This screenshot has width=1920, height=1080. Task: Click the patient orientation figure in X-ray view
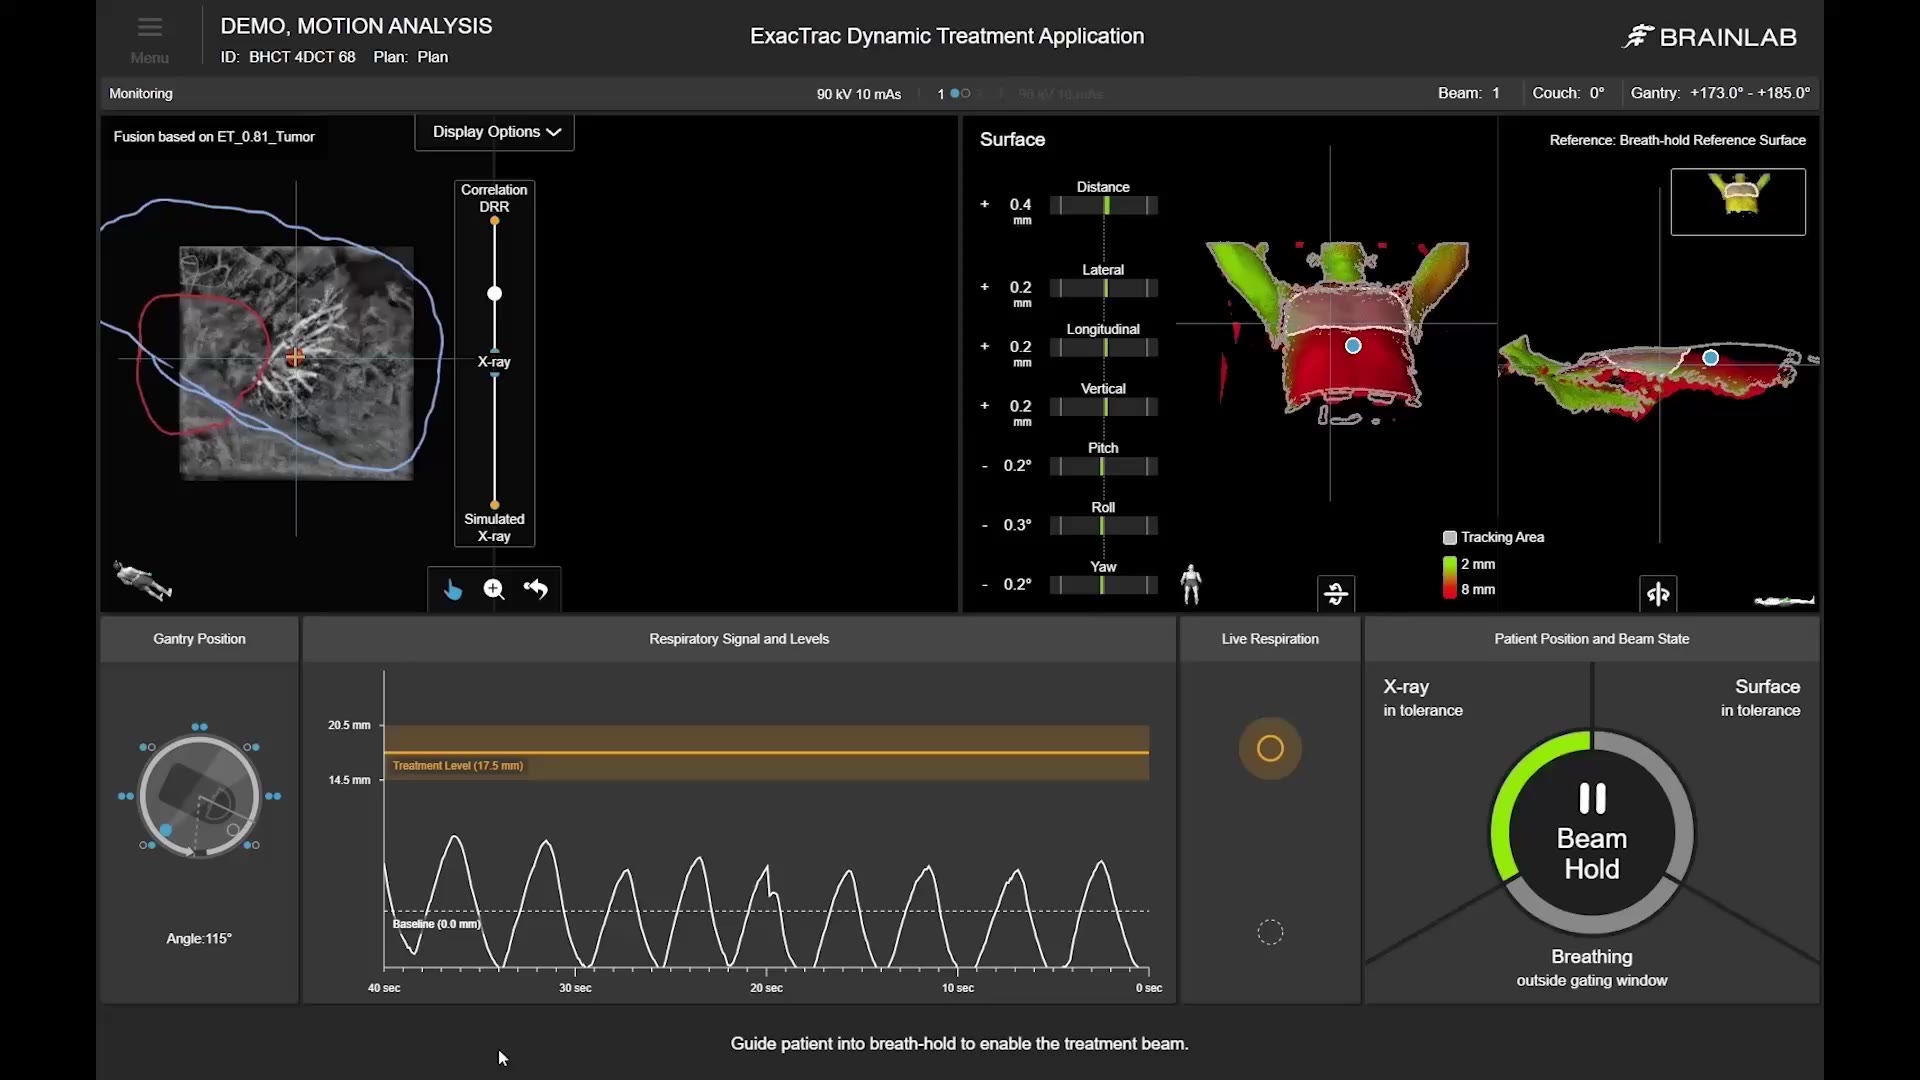[142, 581]
